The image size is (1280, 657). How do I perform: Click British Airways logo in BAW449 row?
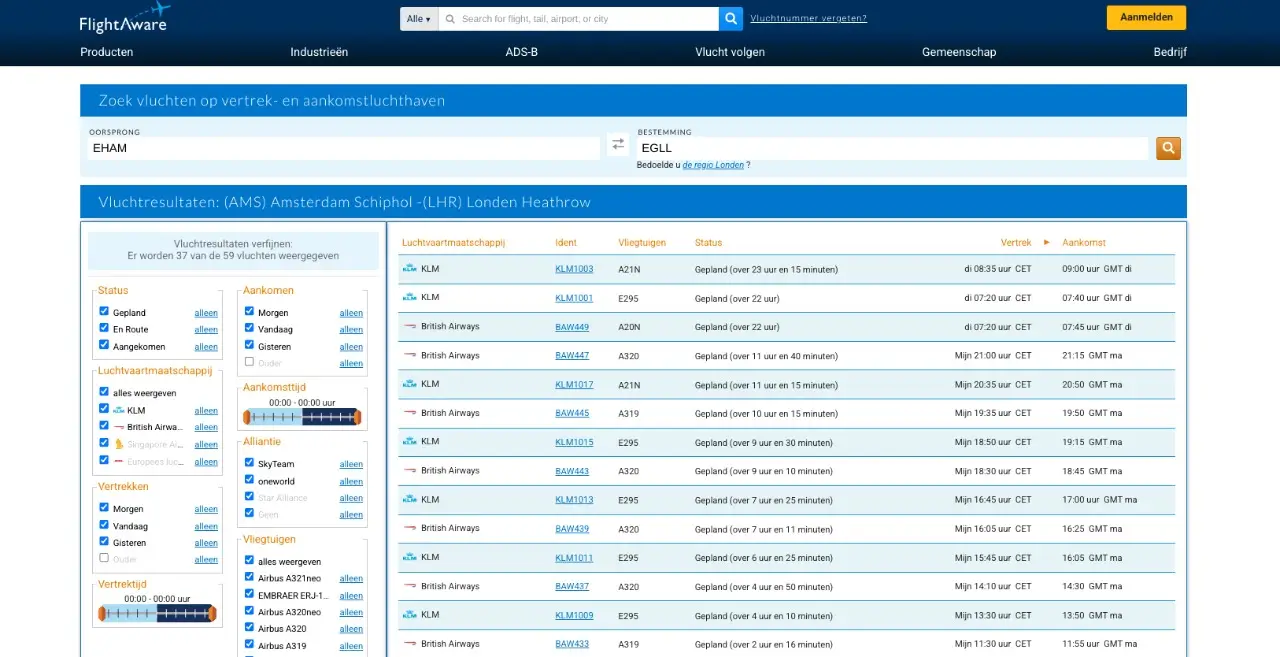pos(409,327)
